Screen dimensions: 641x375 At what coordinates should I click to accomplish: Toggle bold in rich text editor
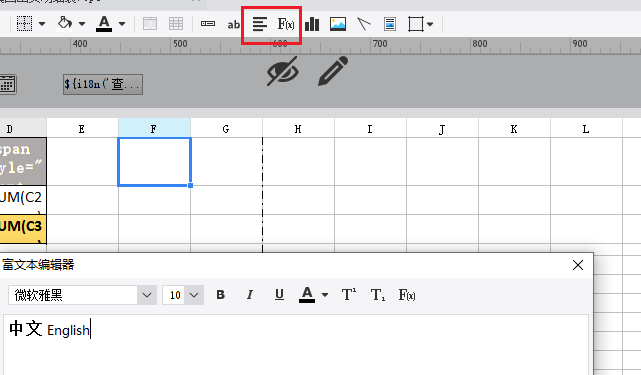tap(220, 294)
